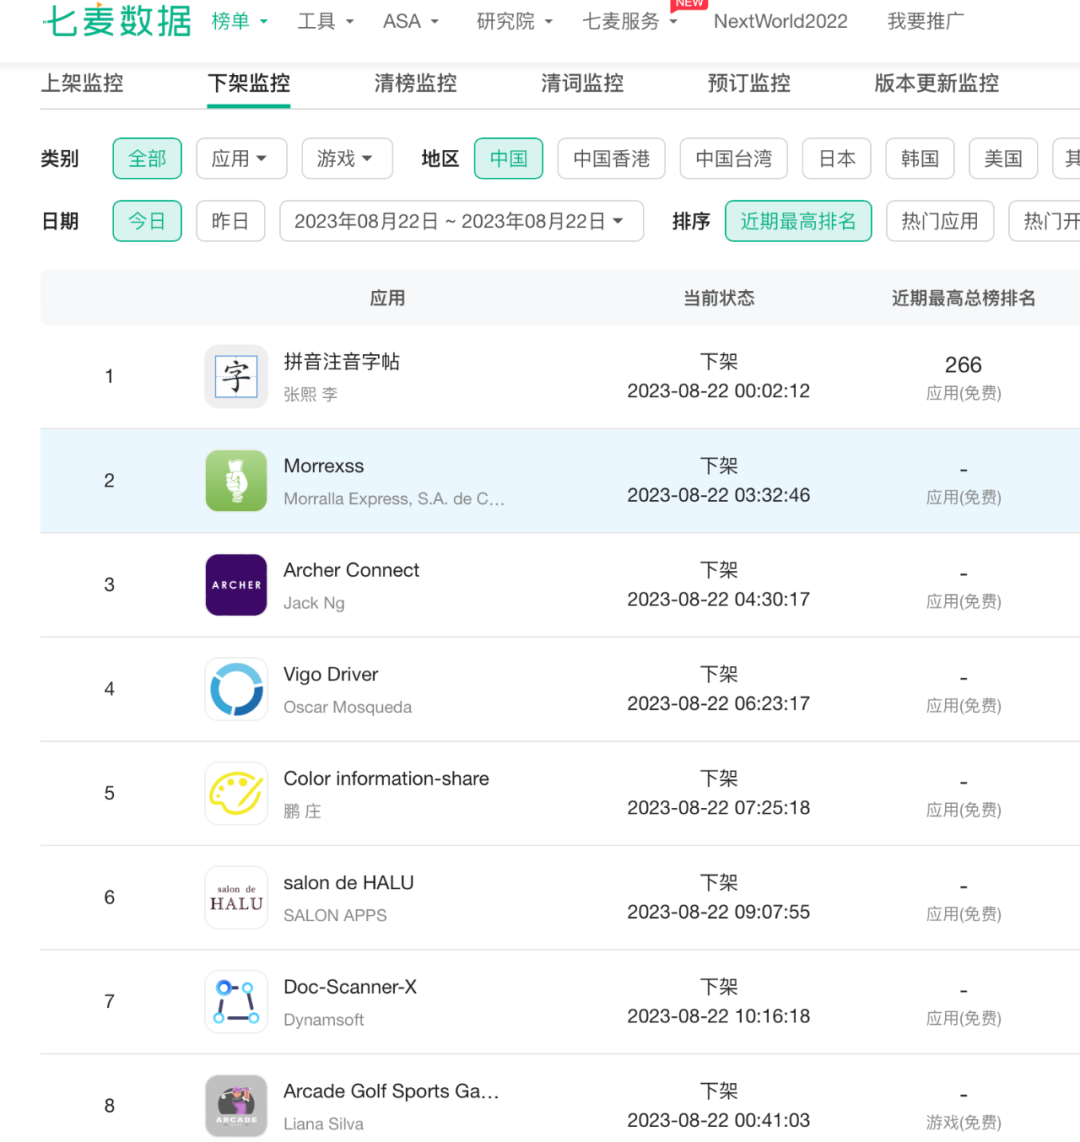The height and width of the screenshot is (1142, 1080).
Task: Open the salon de HALU name link
Action: pos(348,882)
